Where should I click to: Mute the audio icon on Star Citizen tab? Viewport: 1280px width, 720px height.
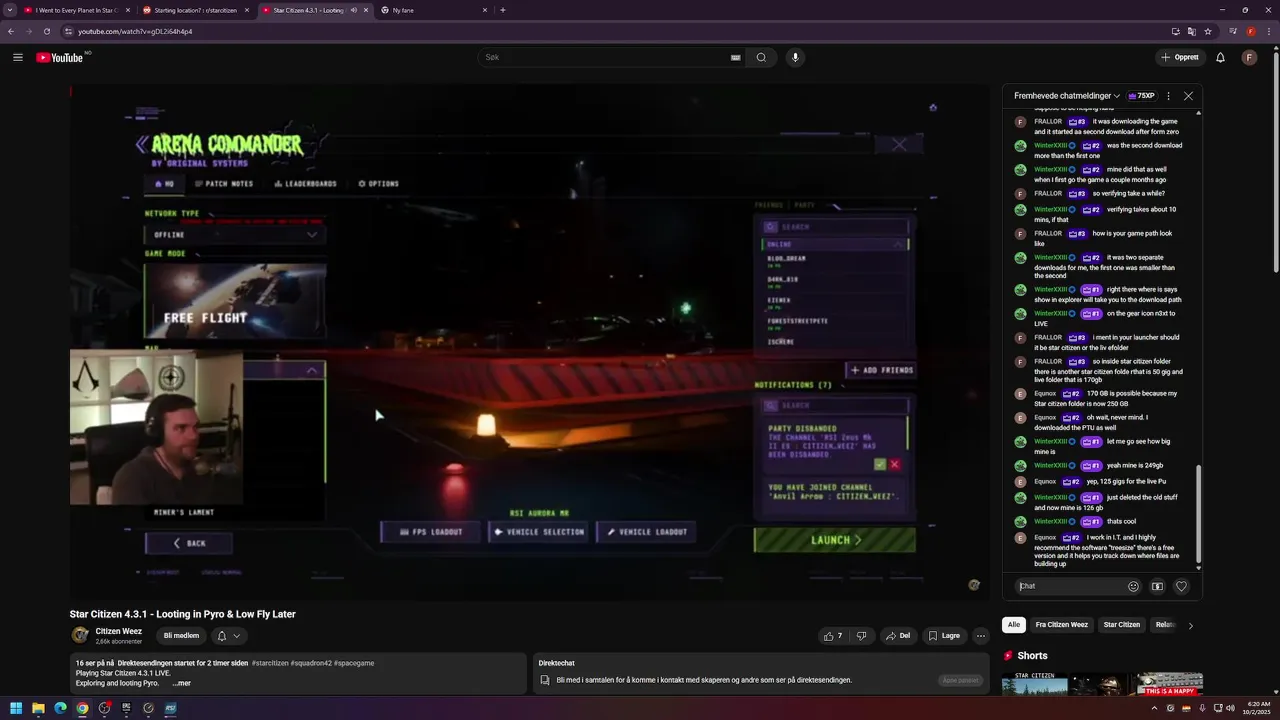(x=353, y=10)
